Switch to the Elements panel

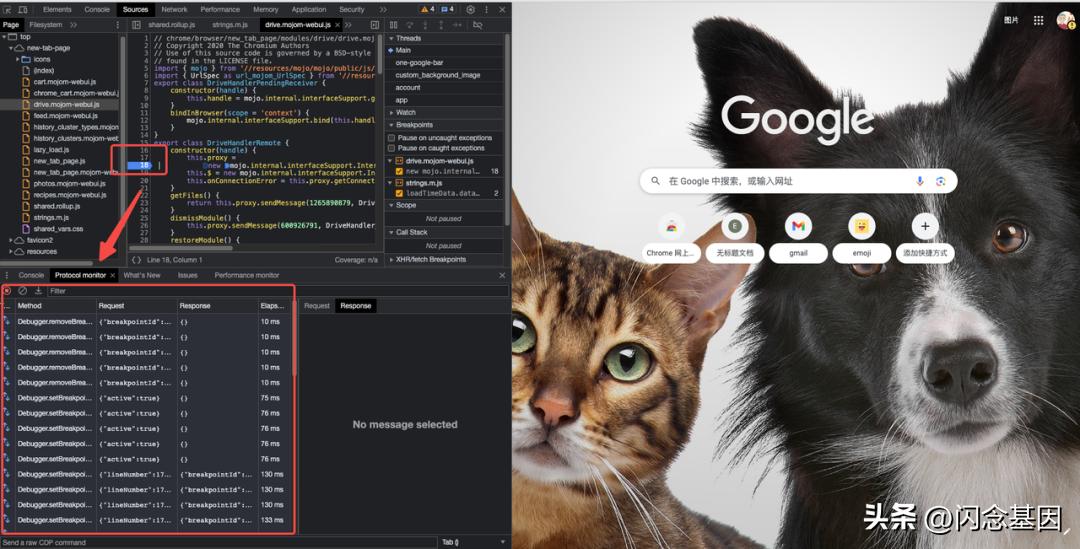click(x=57, y=10)
